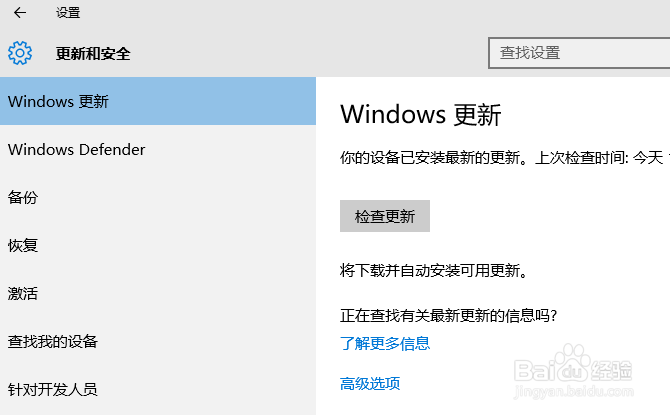Click the Windows 更新 page heading
The height and width of the screenshot is (415, 670).
[x=420, y=114]
